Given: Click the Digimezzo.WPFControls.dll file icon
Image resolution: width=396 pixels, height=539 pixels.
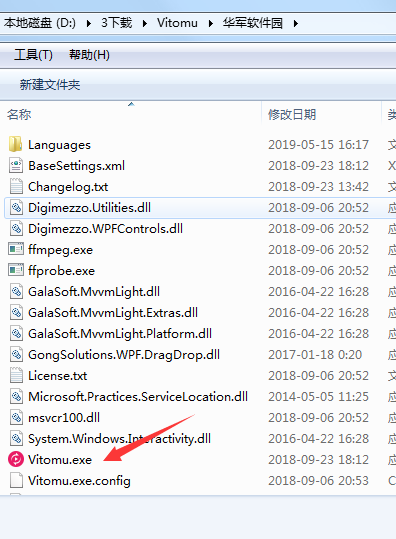Looking at the screenshot, I should pyautogui.click(x=16, y=228).
